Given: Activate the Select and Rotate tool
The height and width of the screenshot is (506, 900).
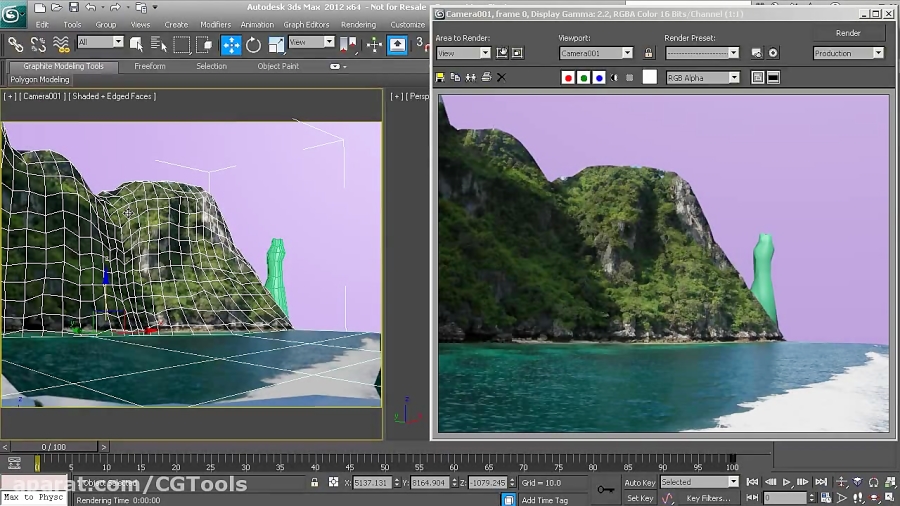Looking at the screenshot, I should pos(254,44).
